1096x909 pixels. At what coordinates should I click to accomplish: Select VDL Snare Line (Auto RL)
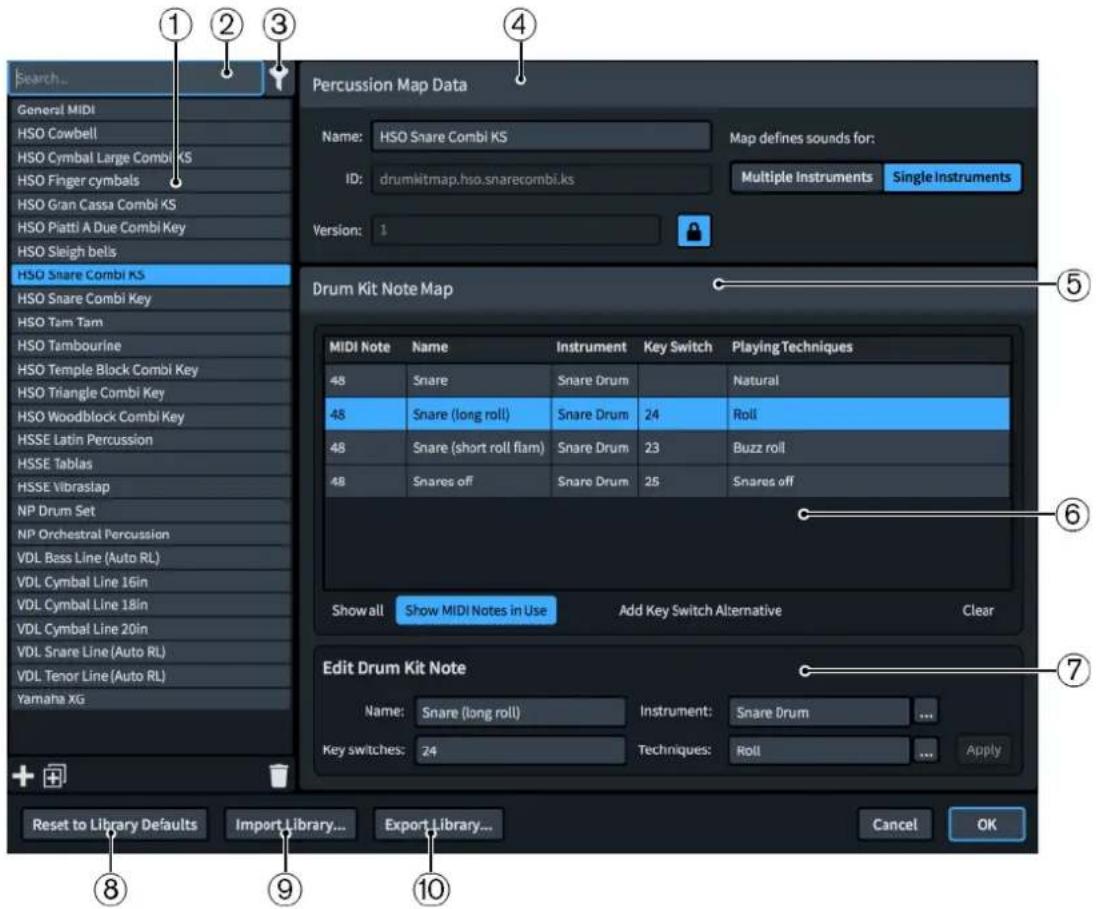click(150, 652)
